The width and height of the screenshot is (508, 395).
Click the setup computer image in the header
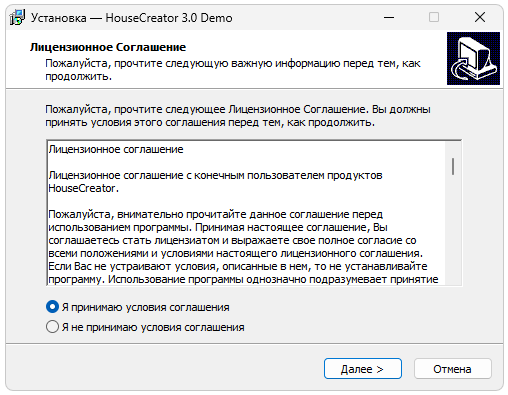point(473,58)
